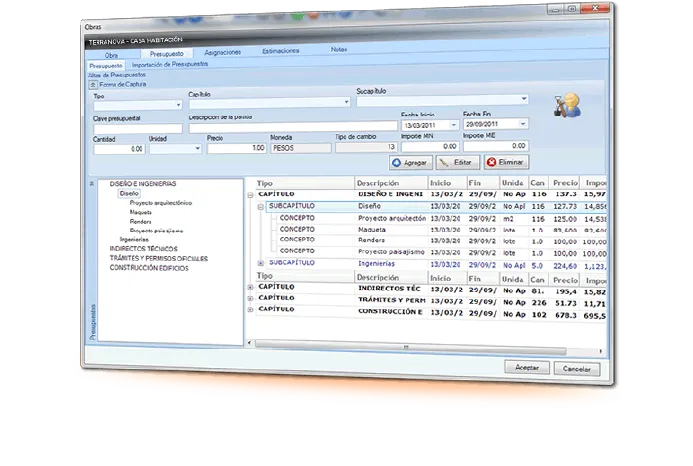
Task: Open the Asignaciones tab
Action: [223, 52]
